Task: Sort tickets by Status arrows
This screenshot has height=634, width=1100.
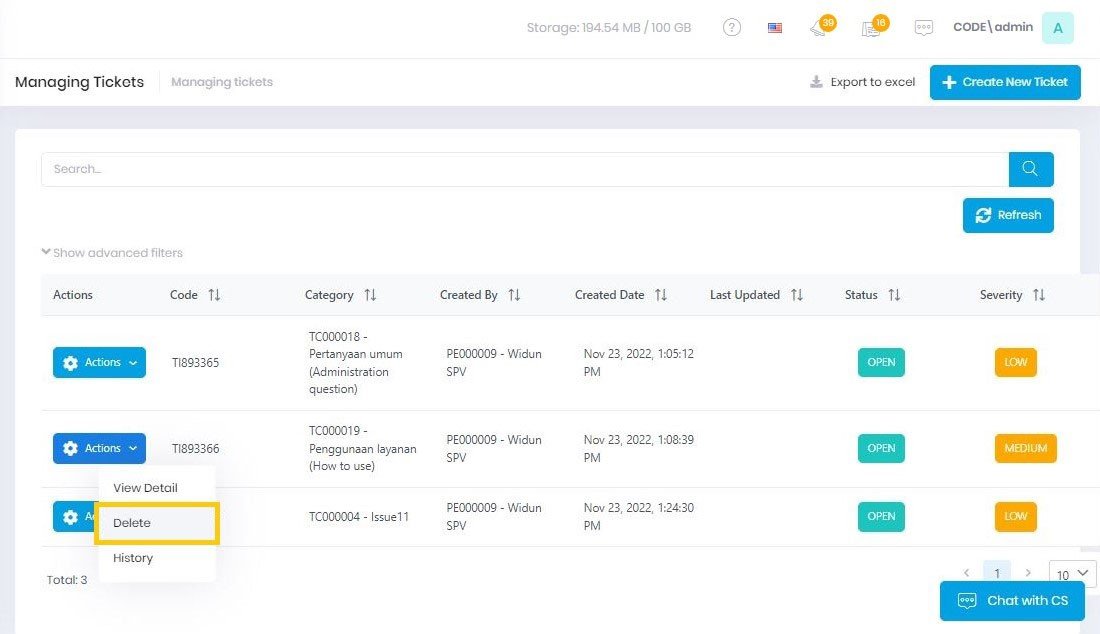Action: click(894, 295)
